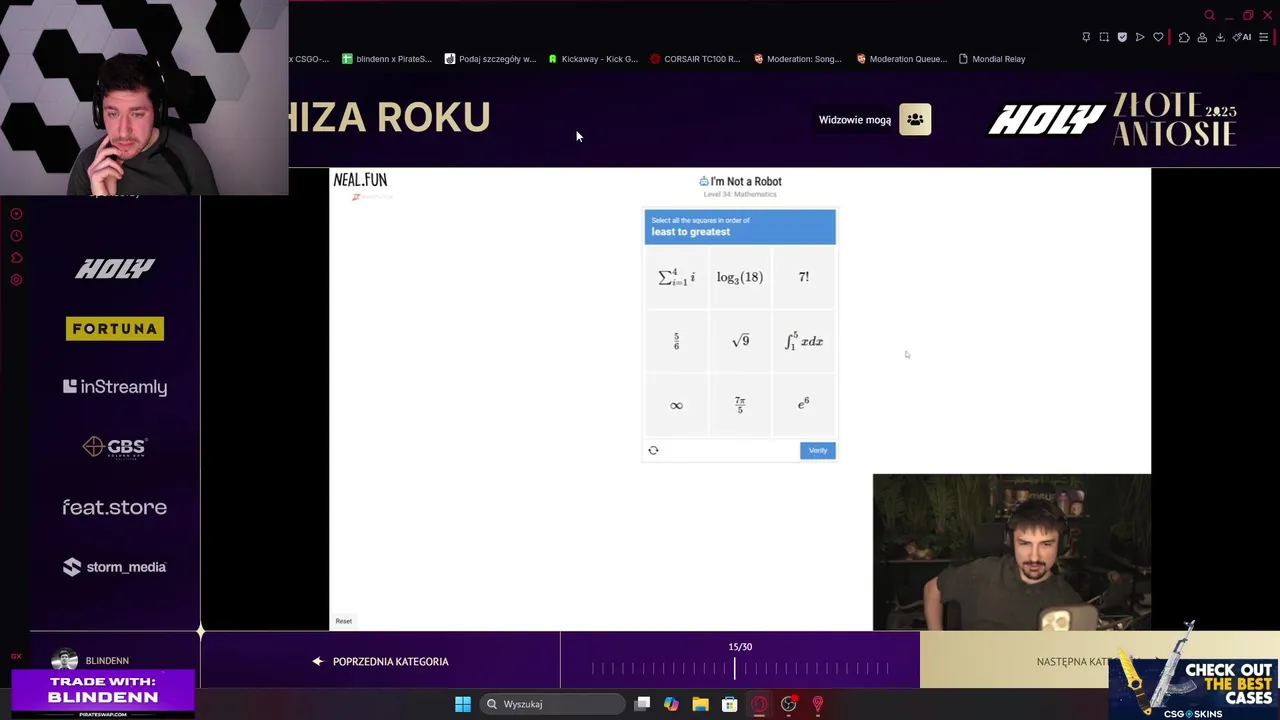Viewport: 1280px width, 720px height.
Task: Click the pin icon in address bar
Action: click(x=1086, y=37)
